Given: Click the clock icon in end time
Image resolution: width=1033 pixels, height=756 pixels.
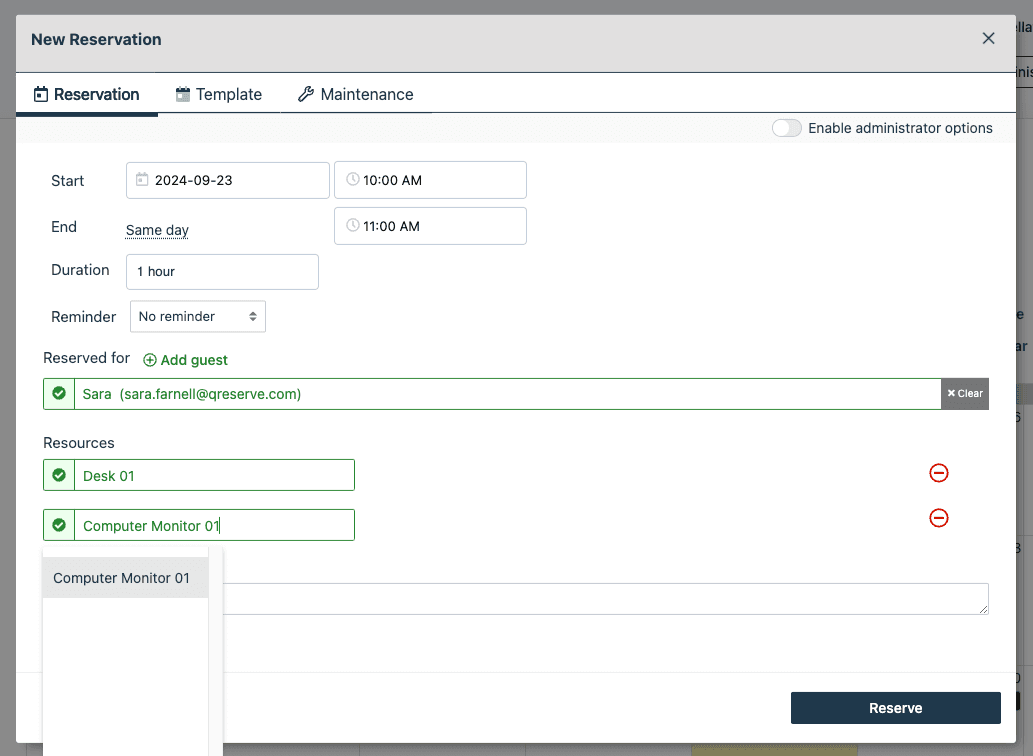Looking at the screenshot, I should coord(352,226).
